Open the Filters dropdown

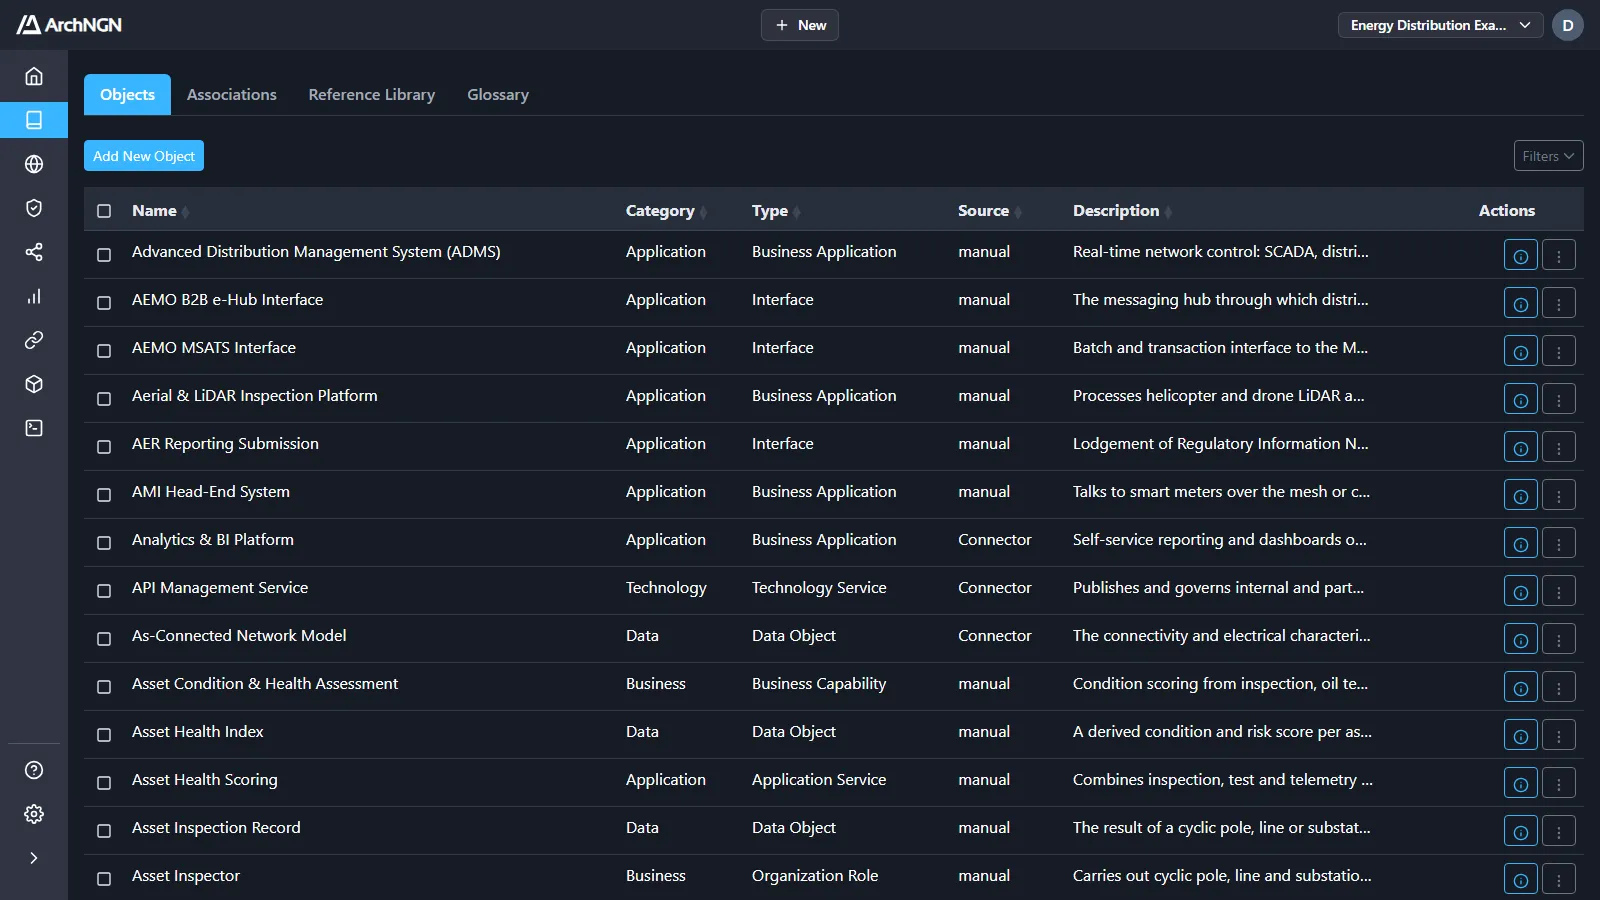pos(1548,156)
